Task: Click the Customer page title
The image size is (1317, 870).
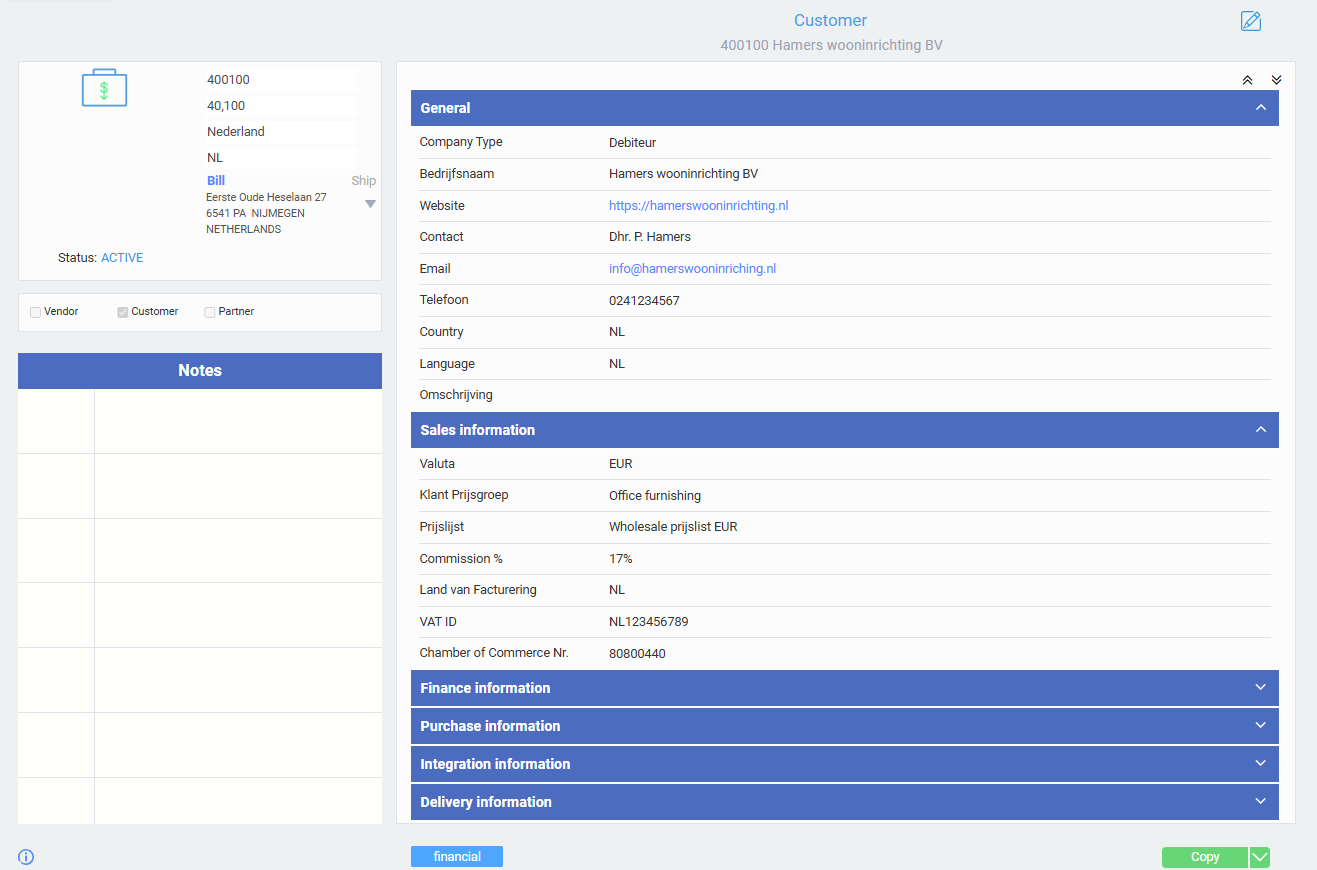Action: [830, 21]
